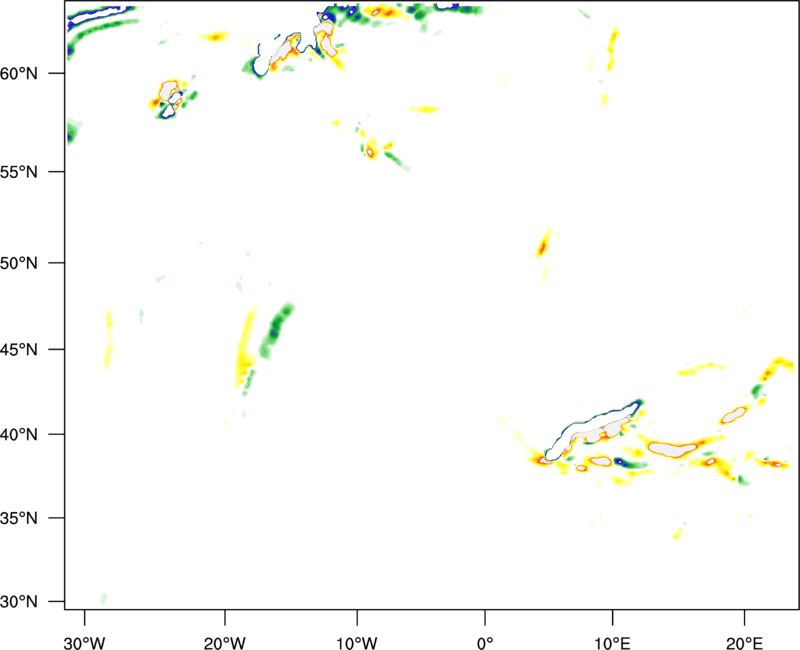Click the 30°N latitude label
Viewport: 800px width, 650px height.
click(19, 602)
